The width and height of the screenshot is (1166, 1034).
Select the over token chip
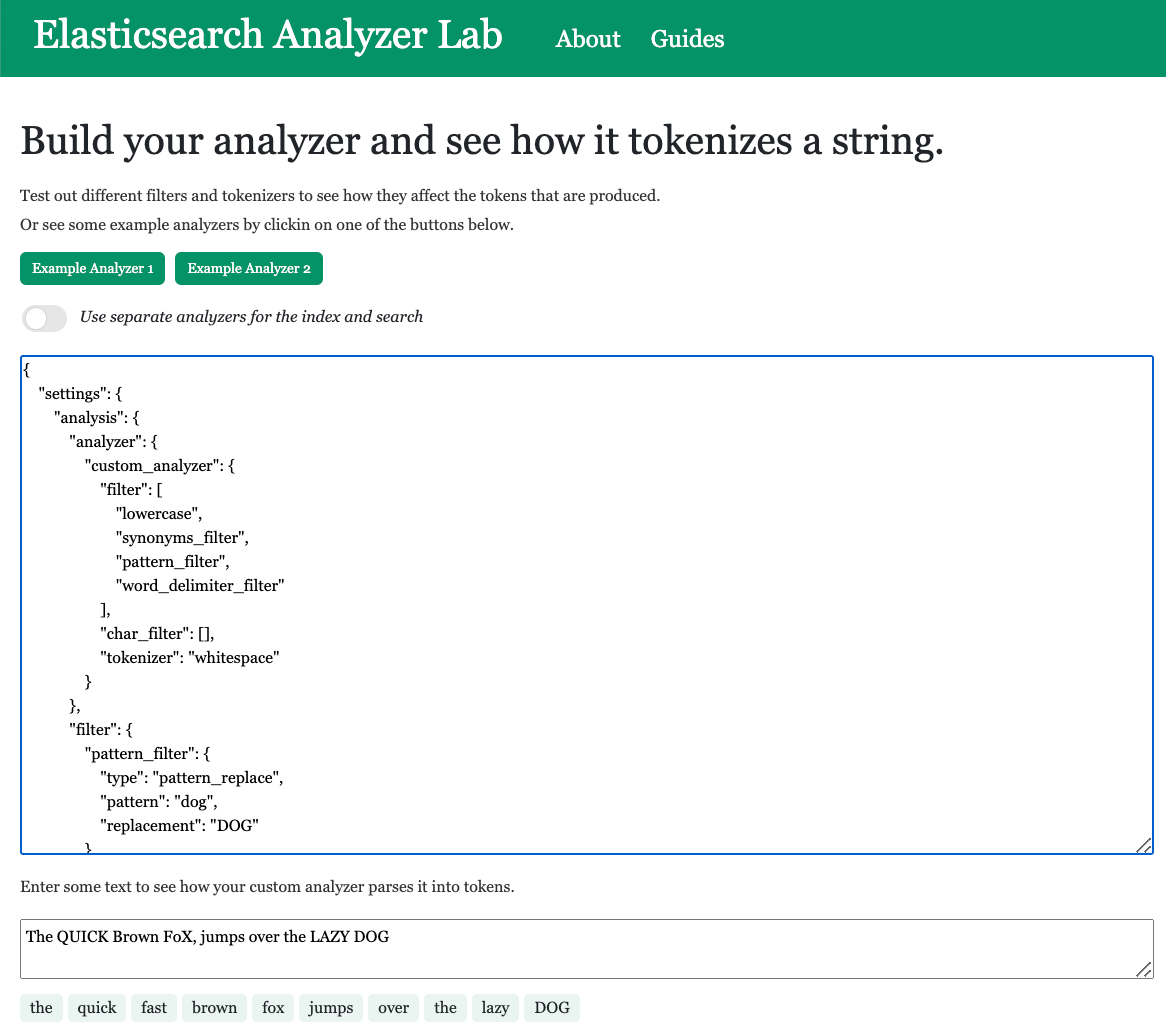pos(393,1007)
